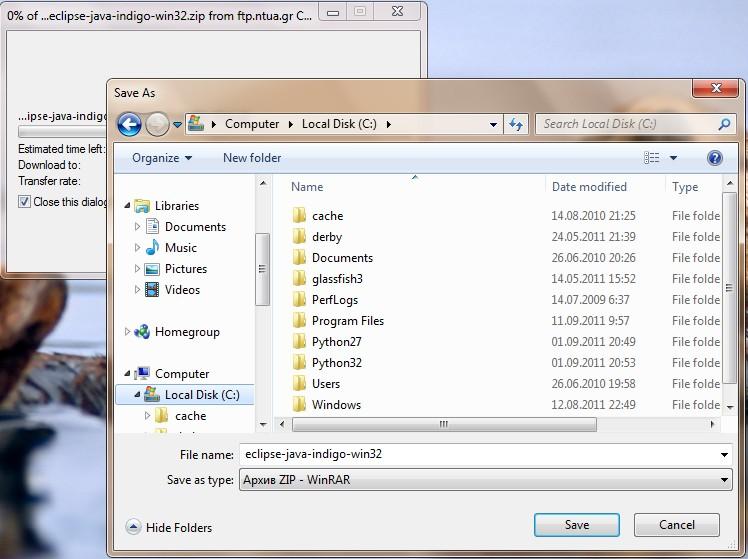Screen dimensions: 748x559
Task: Click the Refresh icon beside the address bar
Action: 516,124
